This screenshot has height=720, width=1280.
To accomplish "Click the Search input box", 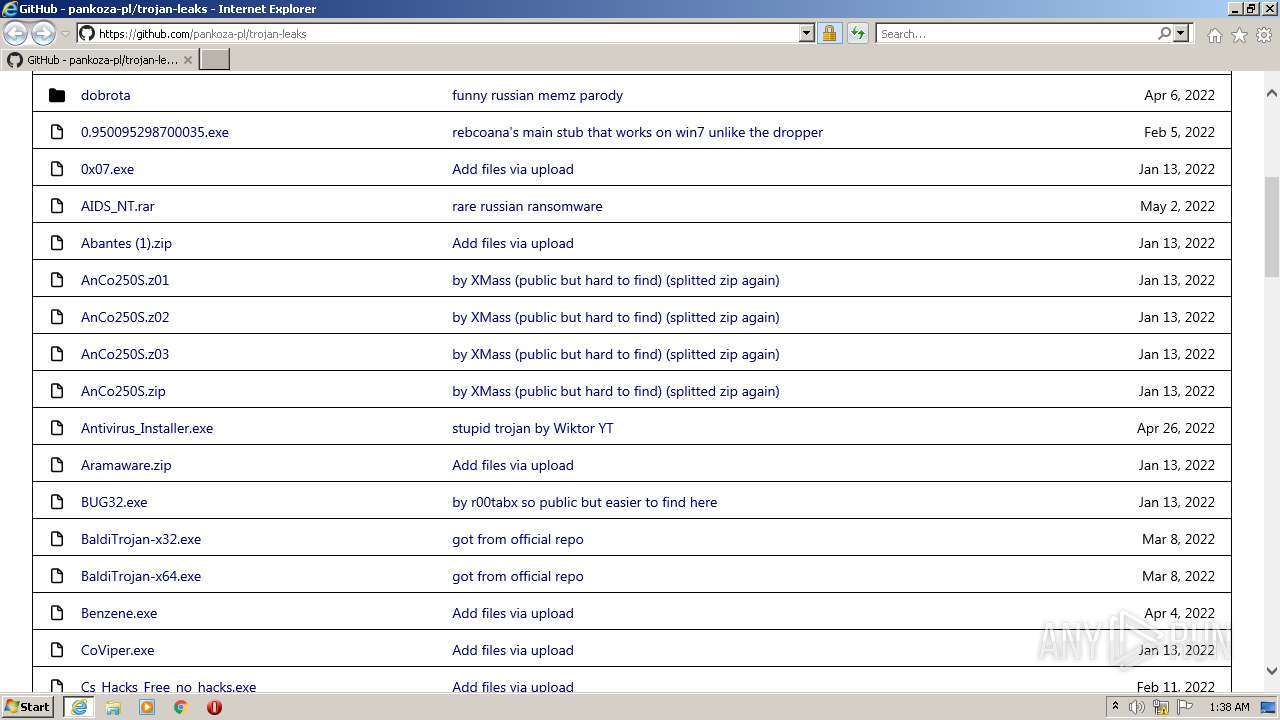I will click(1015, 34).
